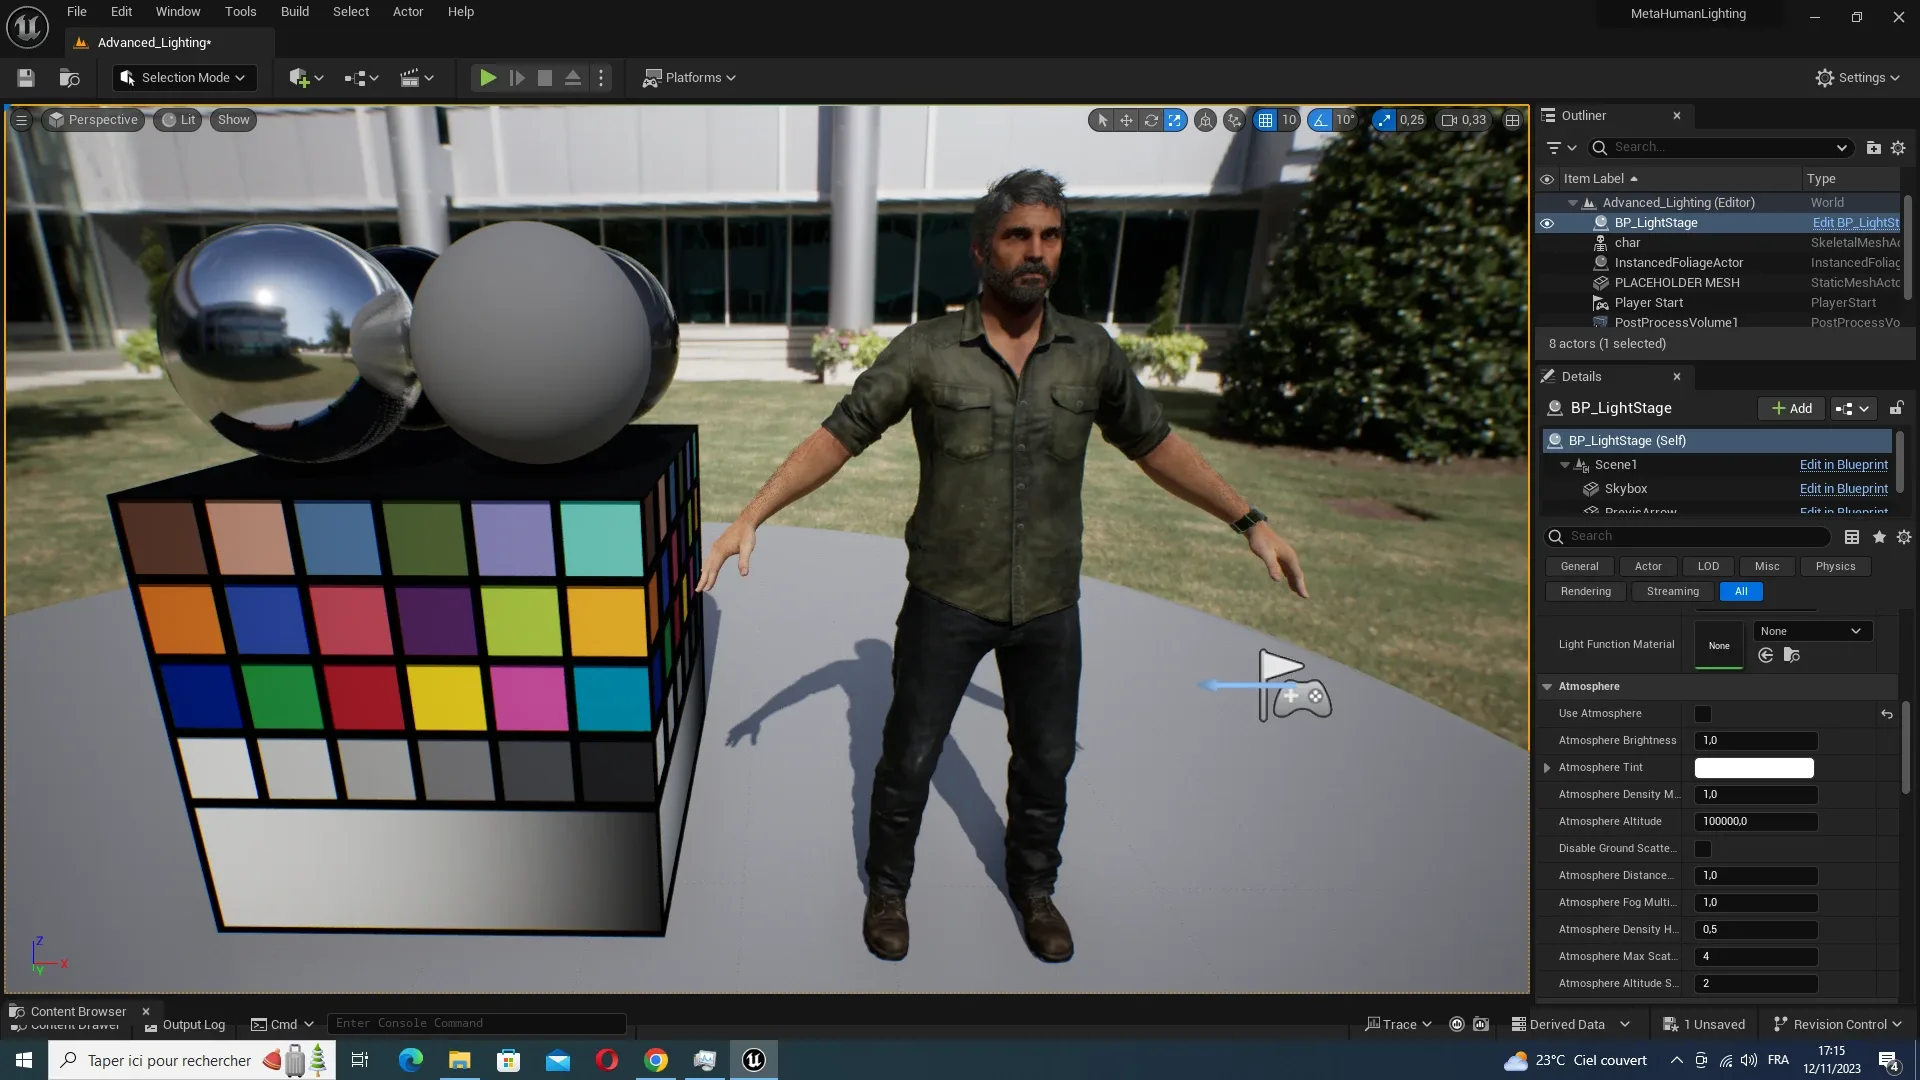The height and width of the screenshot is (1080, 1920).
Task: Toggle grid snapping icon in viewport
Action: [1265, 120]
